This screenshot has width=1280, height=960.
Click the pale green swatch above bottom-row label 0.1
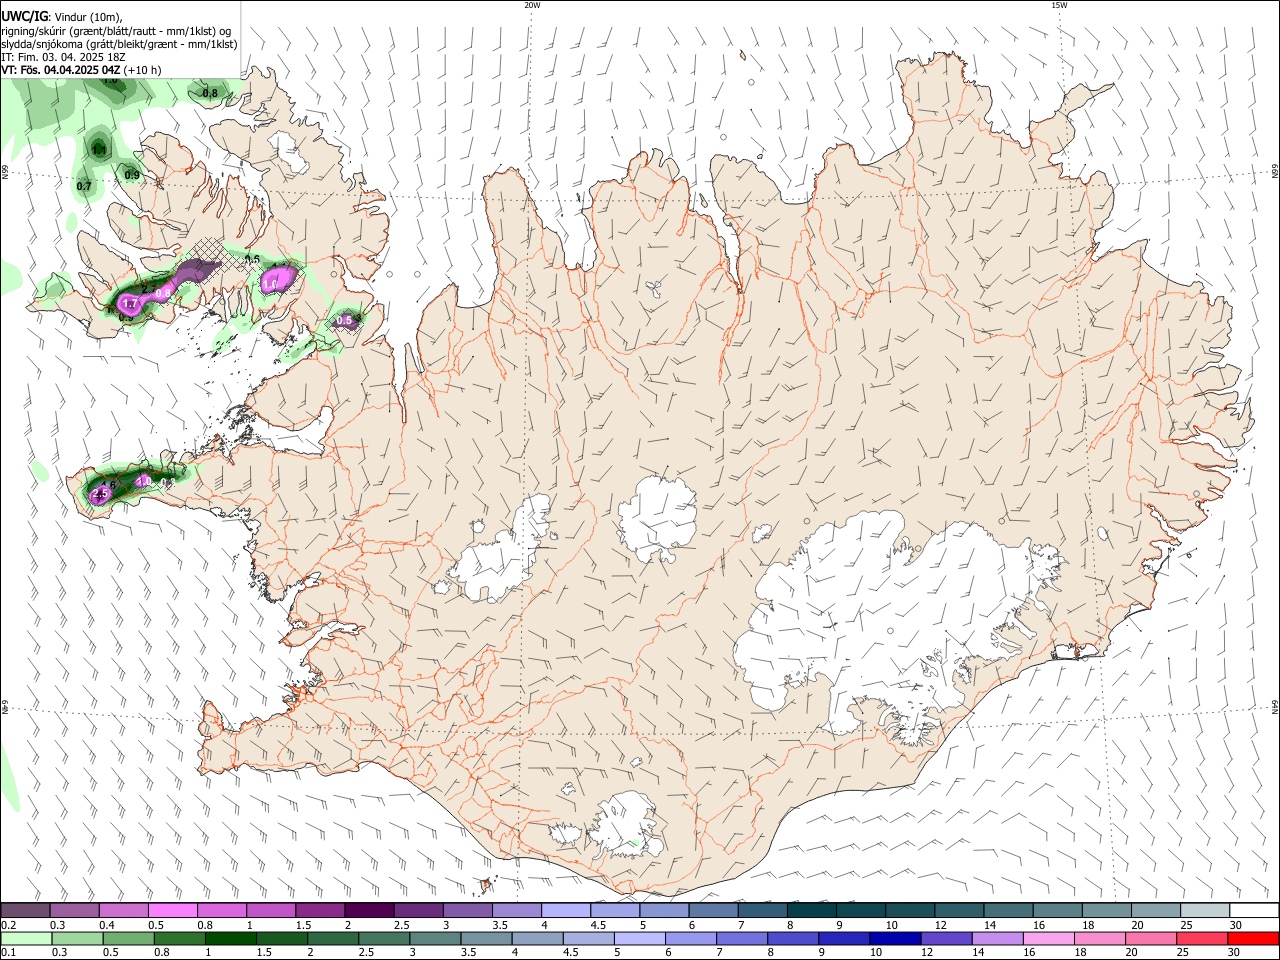coord(25,938)
